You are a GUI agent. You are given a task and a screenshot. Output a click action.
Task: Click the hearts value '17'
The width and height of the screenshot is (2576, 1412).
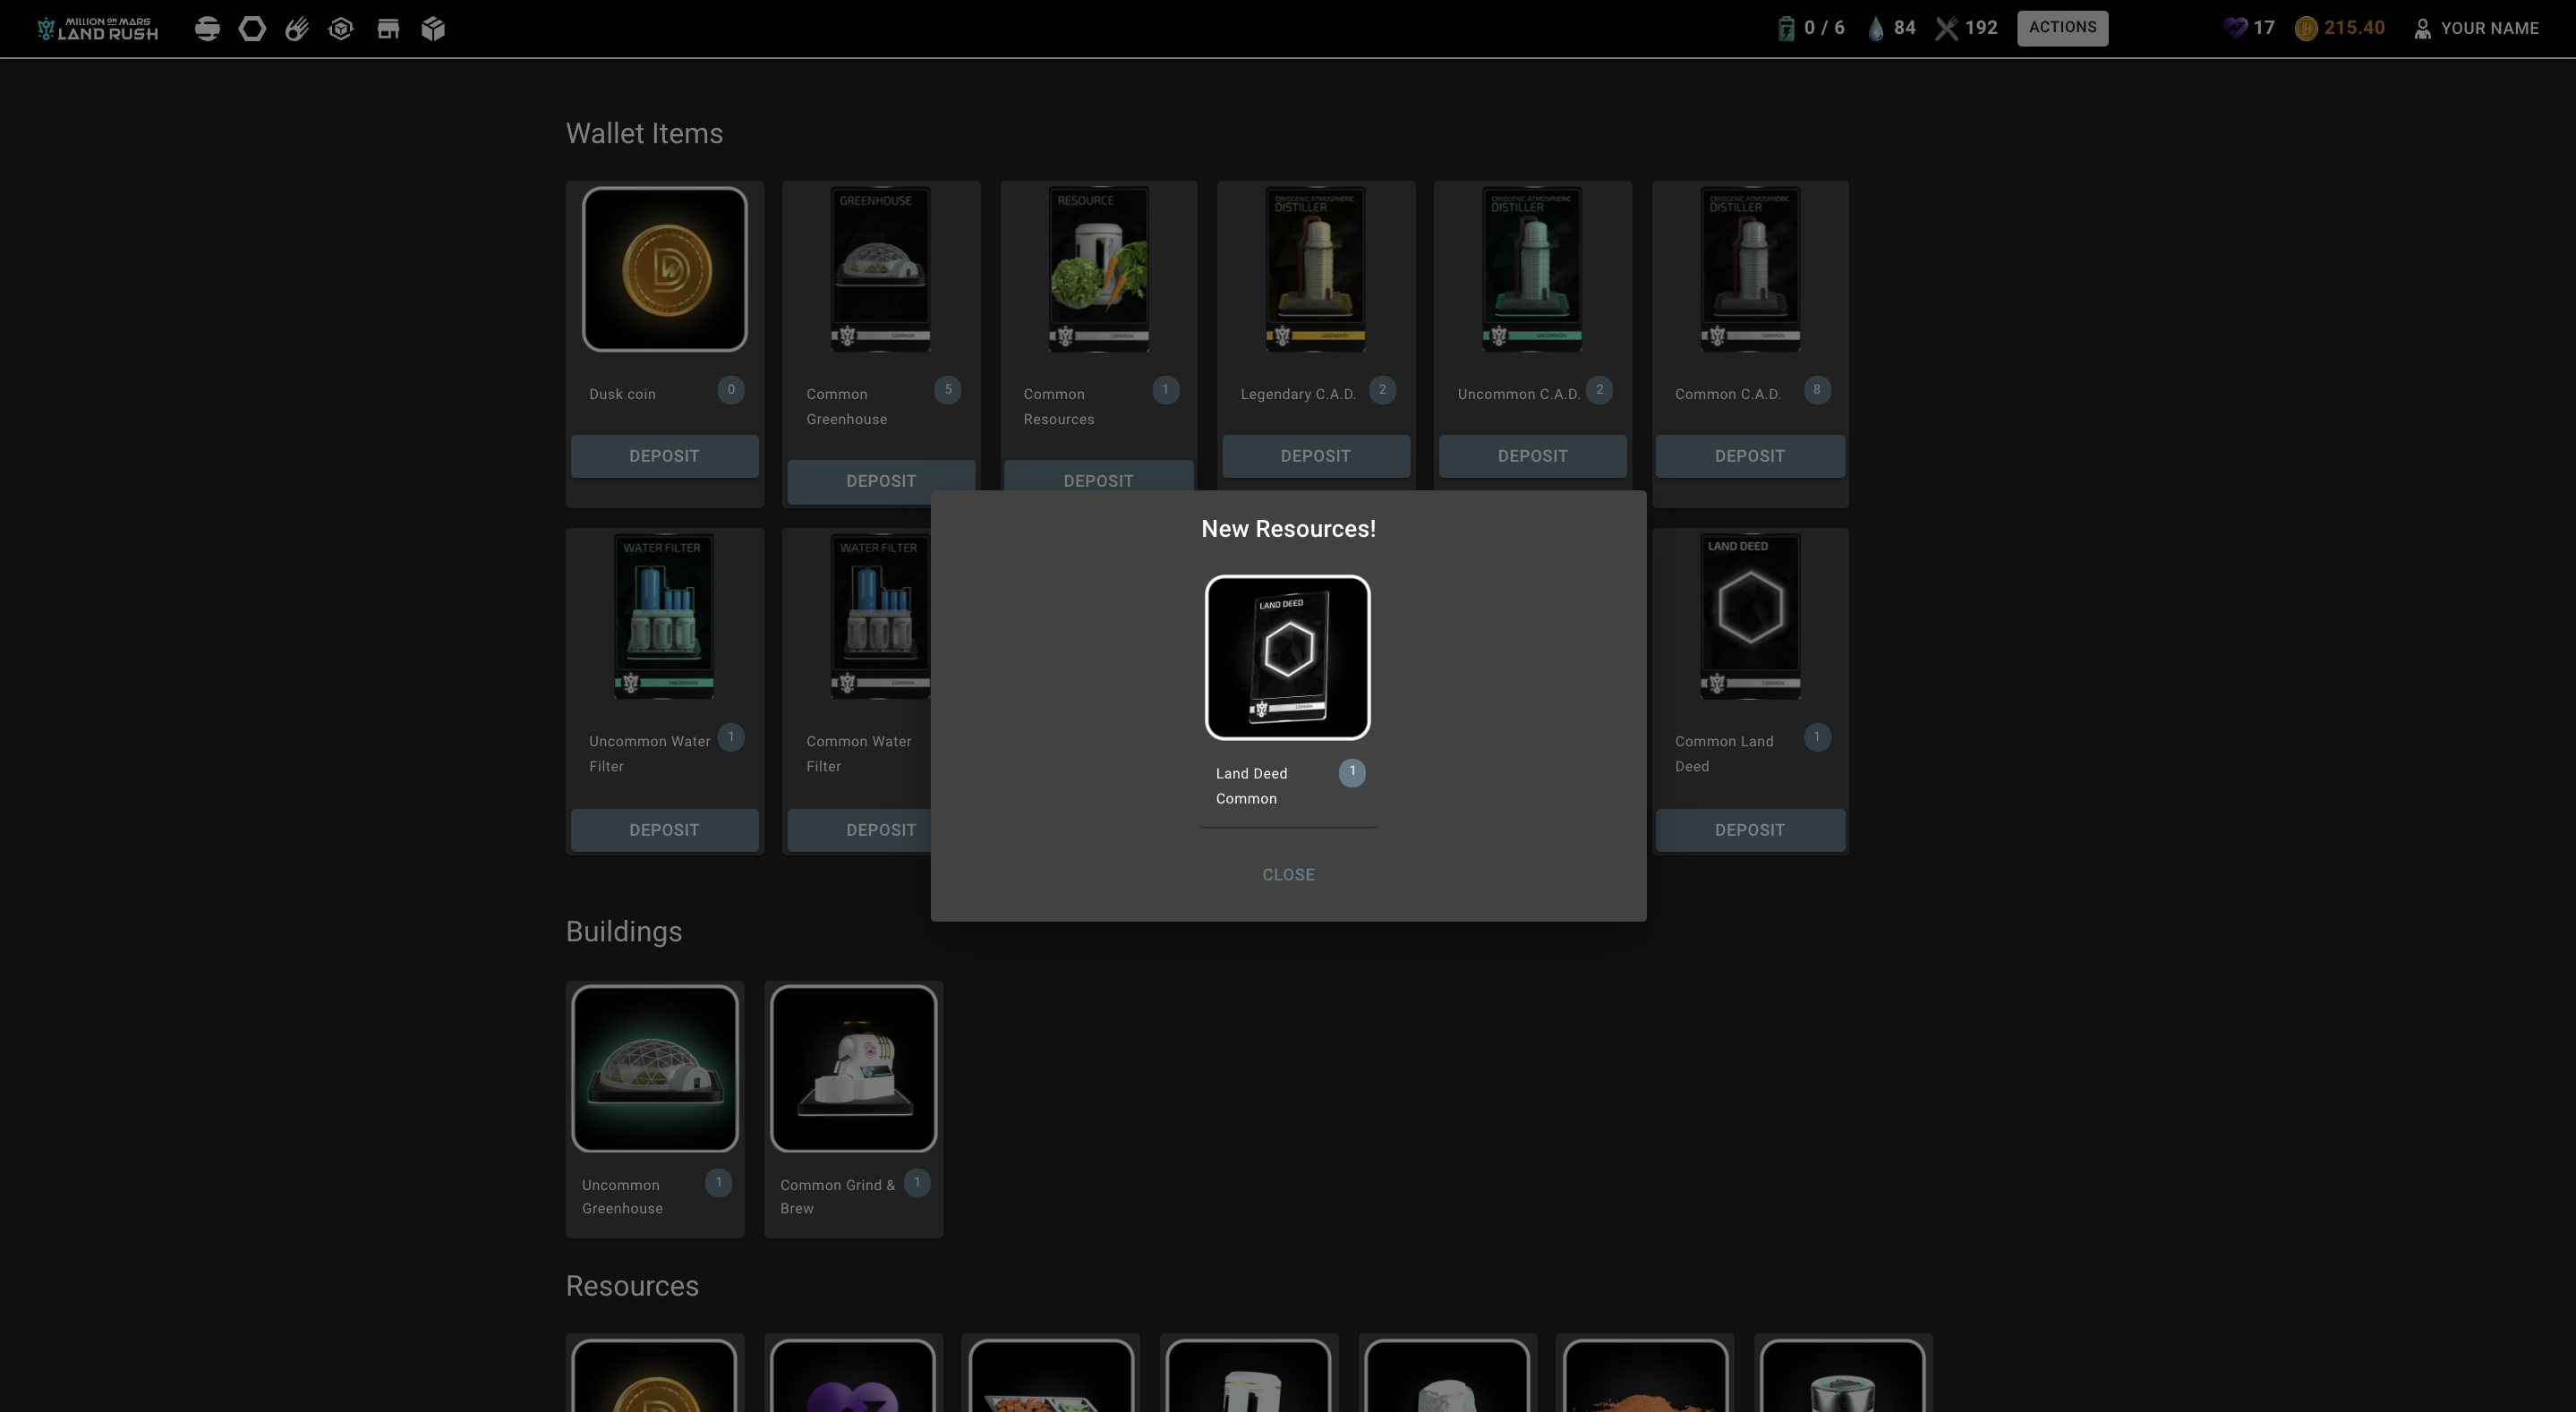pyautogui.click(x=2264, y=28)
